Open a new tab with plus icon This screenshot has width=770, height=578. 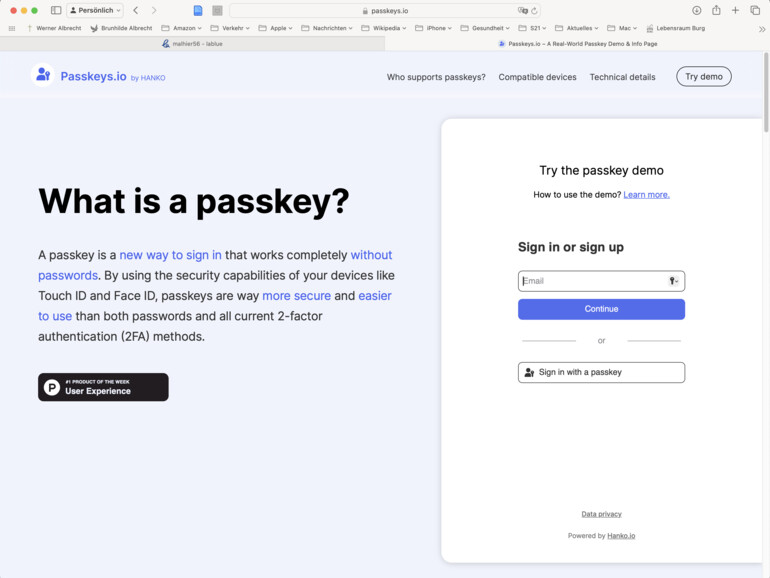pos(736,10)
